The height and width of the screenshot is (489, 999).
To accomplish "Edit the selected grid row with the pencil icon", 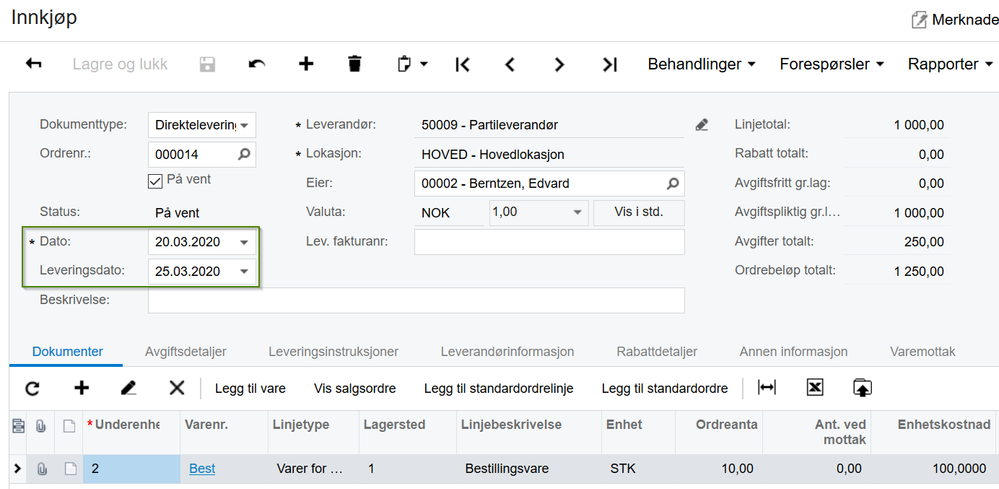I will [x=129, y=388].
